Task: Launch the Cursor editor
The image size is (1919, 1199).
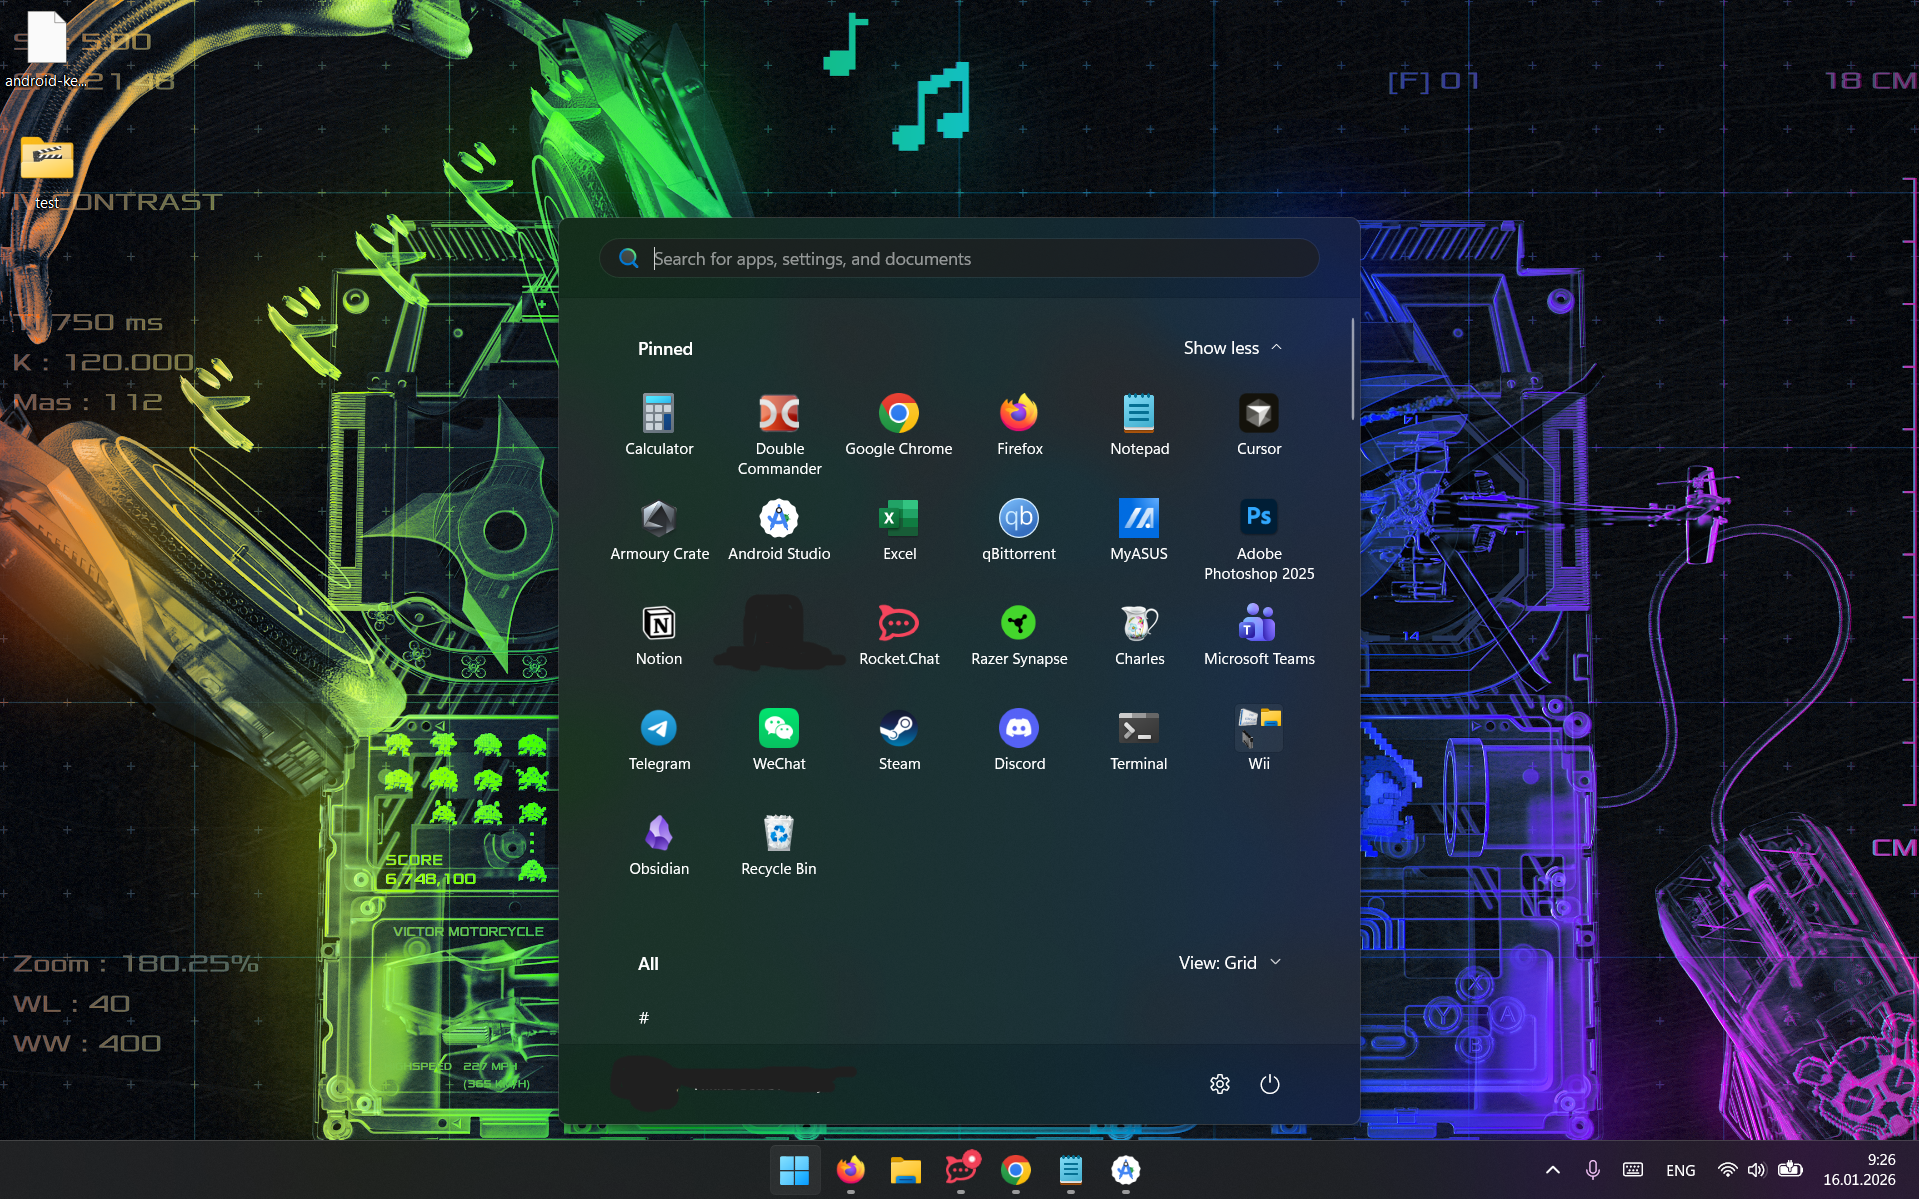Action: pos(1259,425)
